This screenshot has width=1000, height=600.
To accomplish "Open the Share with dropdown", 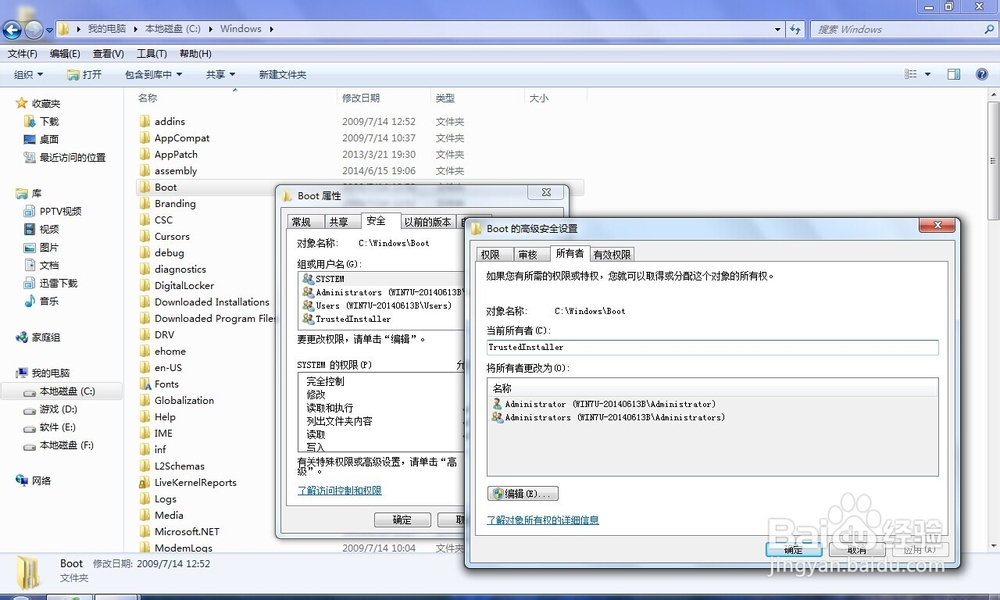I will click(221, 75).
